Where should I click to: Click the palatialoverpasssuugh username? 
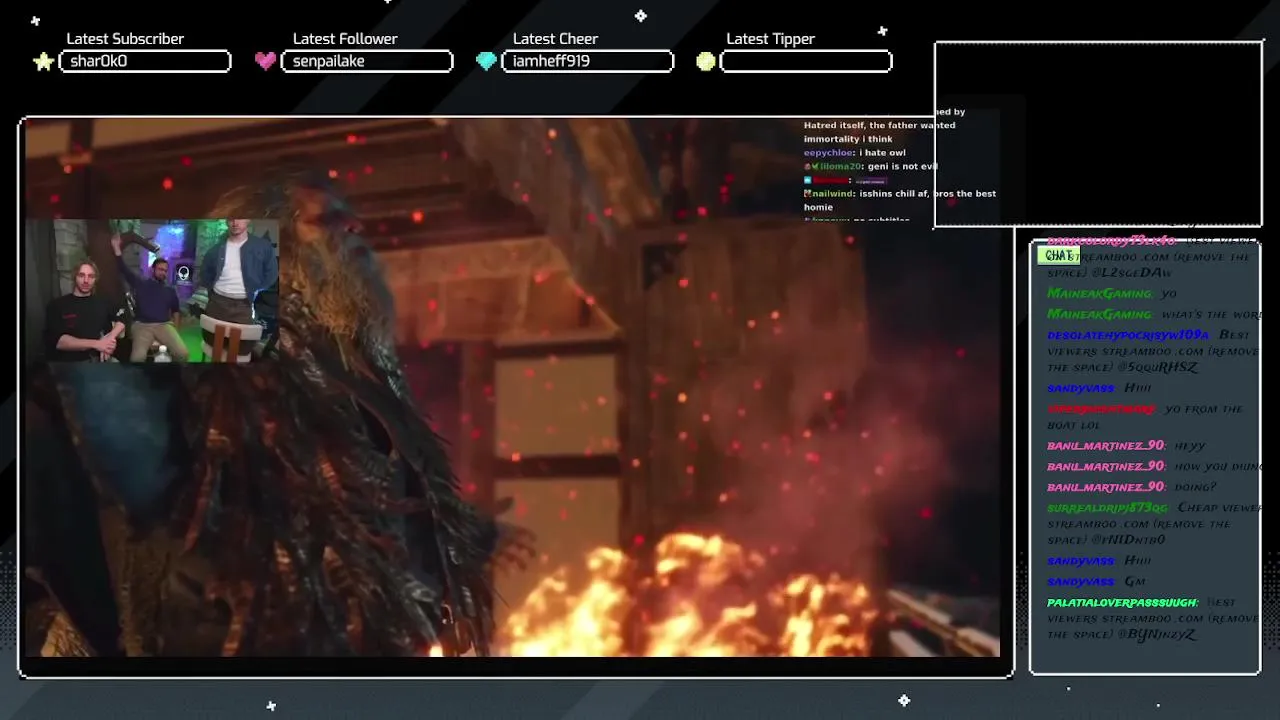pyautogui.click(x=1122, y=603)
